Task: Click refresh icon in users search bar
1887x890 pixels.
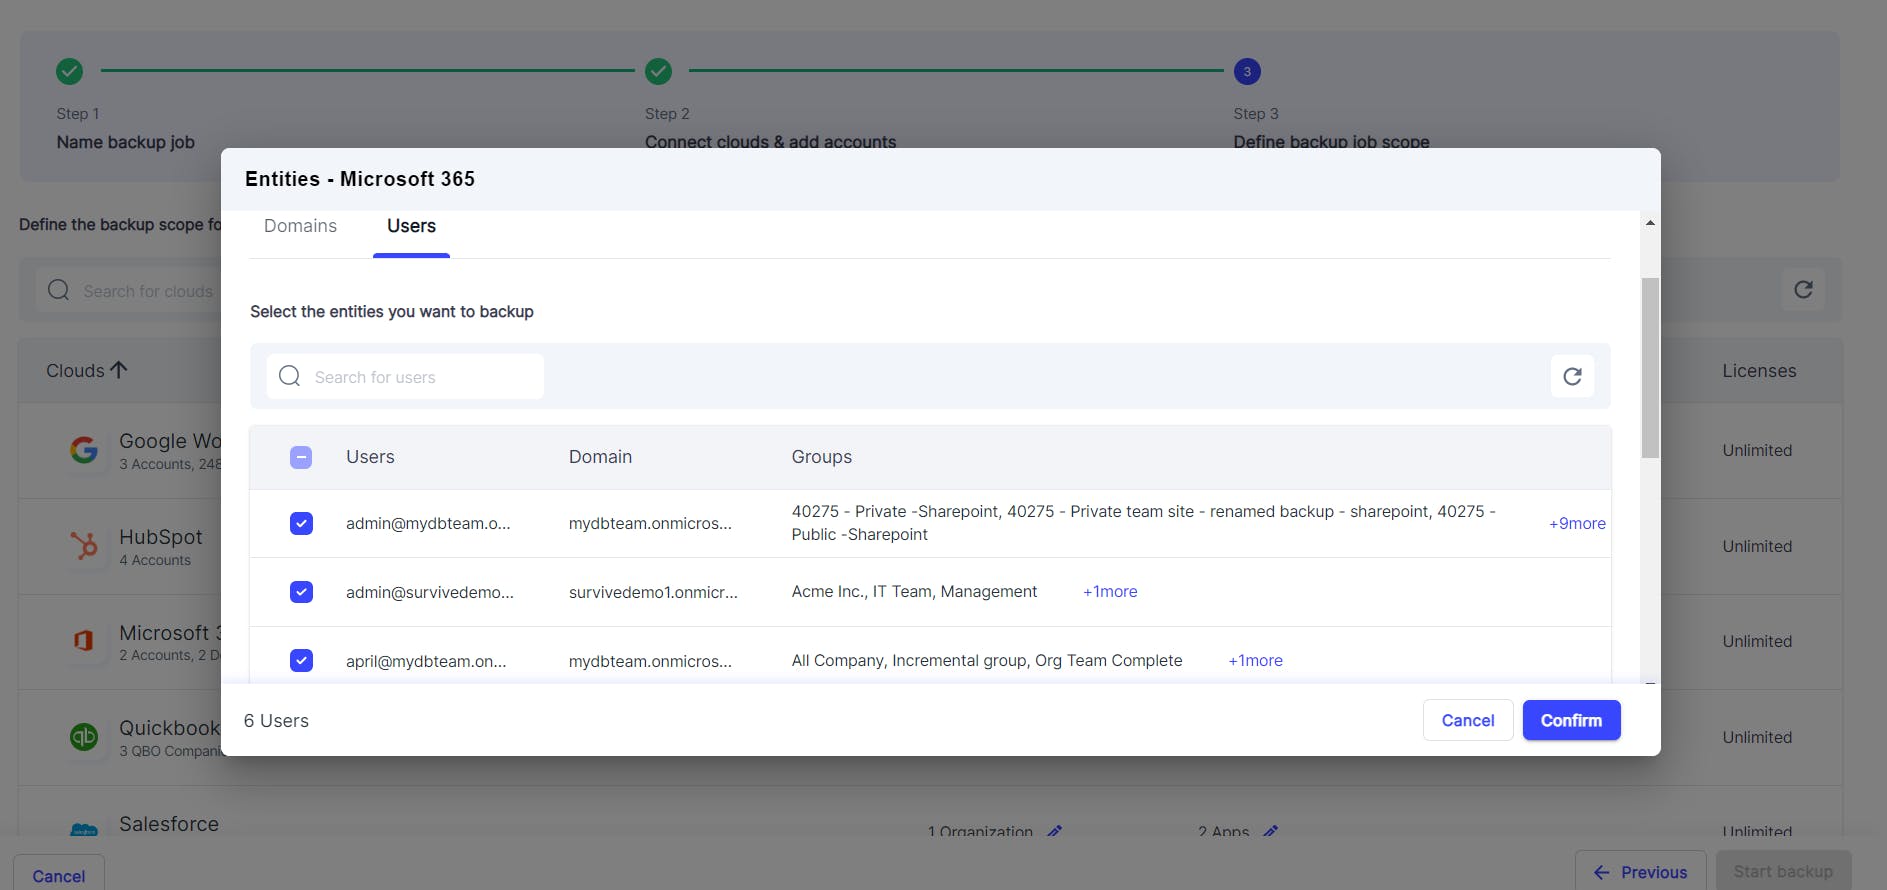Action: coord(1572,376)
